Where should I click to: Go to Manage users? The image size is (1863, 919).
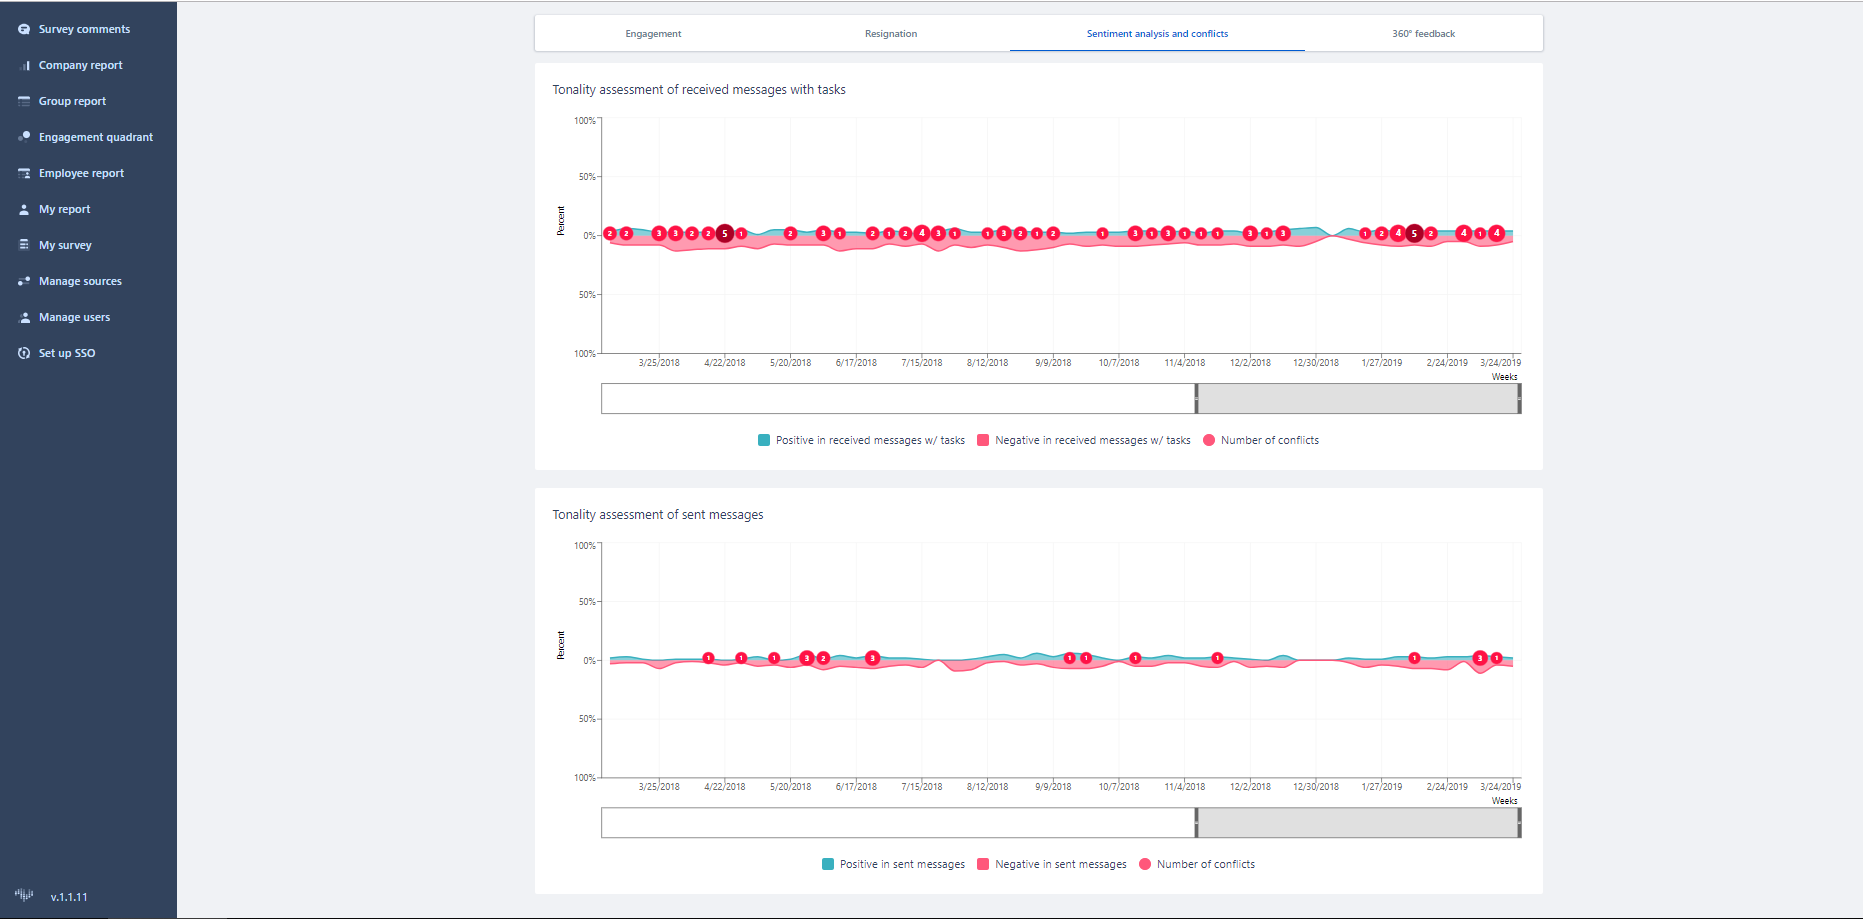74,317
